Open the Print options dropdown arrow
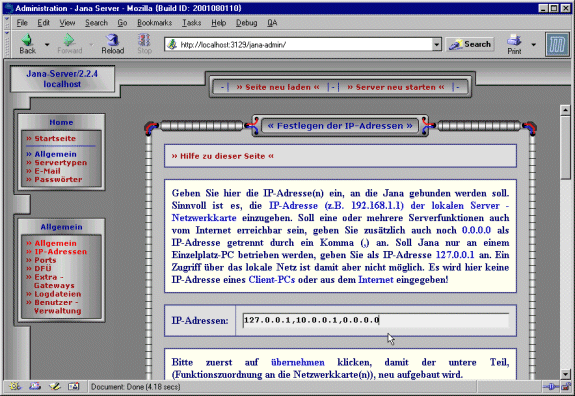 534,45
